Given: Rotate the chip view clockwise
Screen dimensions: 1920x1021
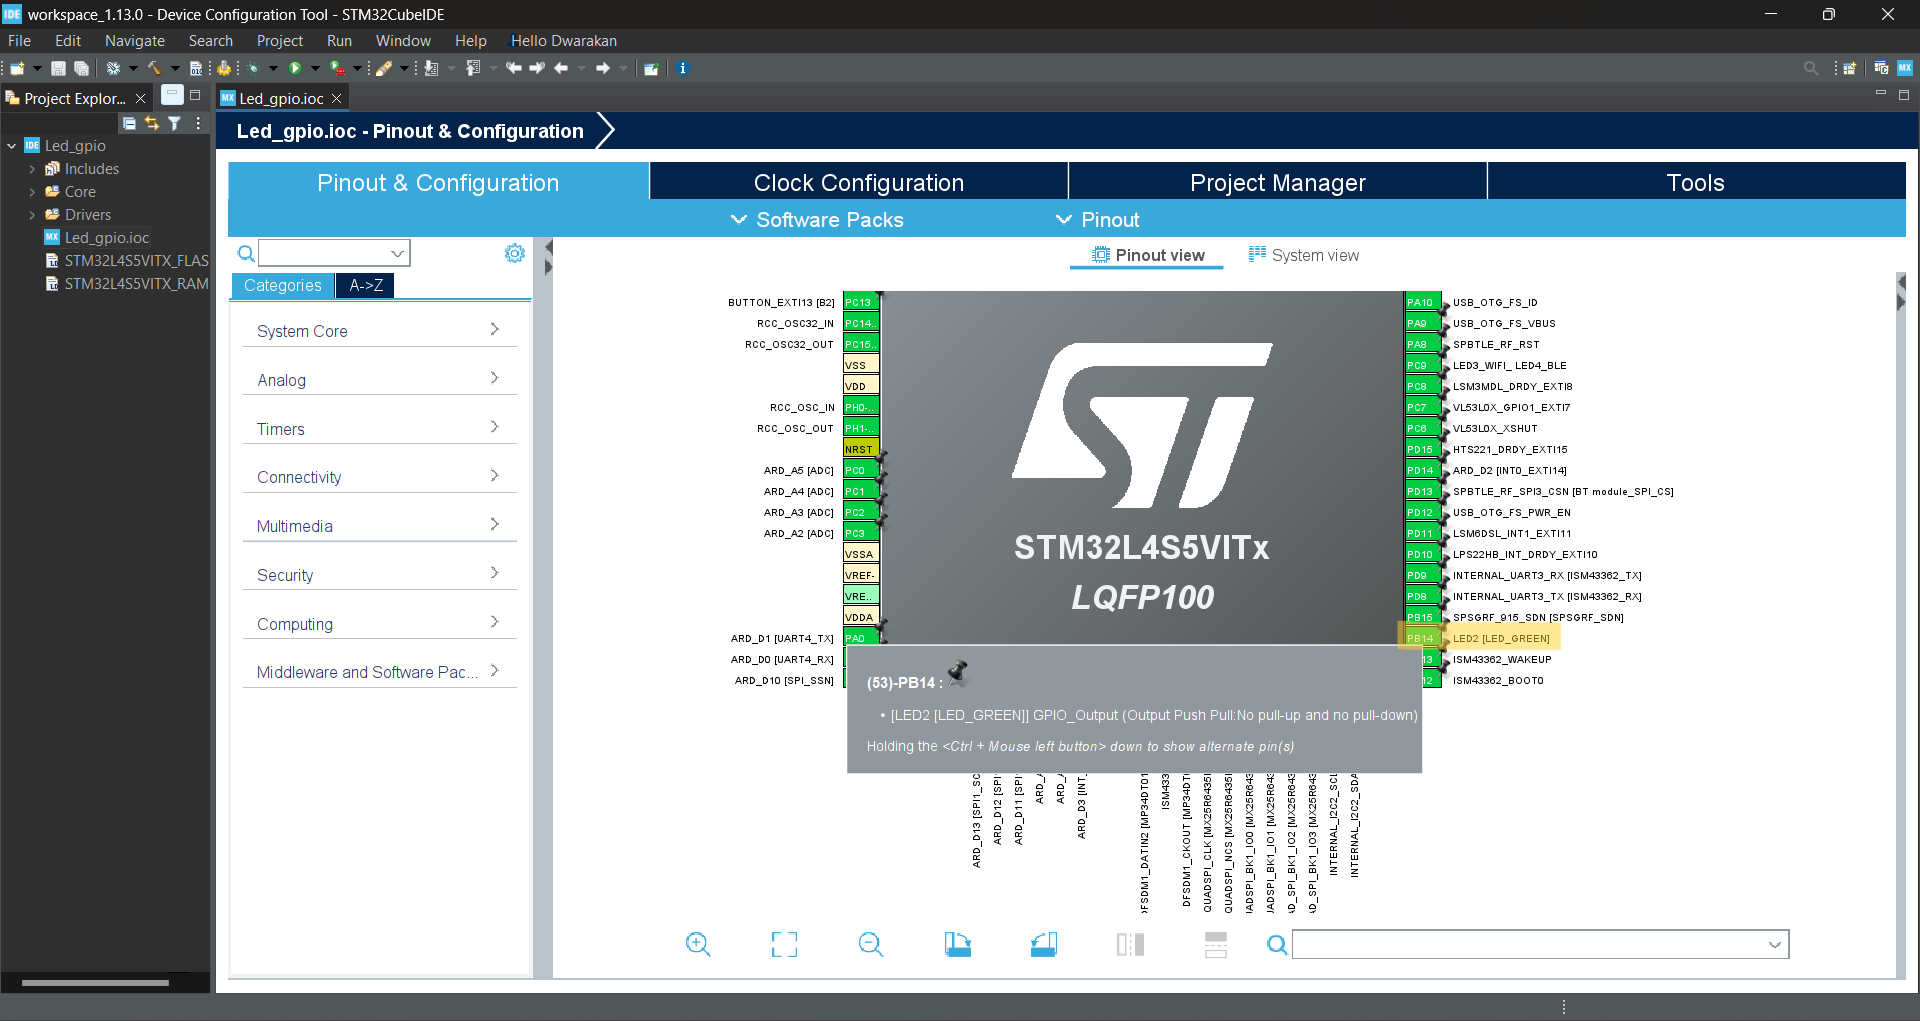Looking at the screenshot, I should [957, 944].
